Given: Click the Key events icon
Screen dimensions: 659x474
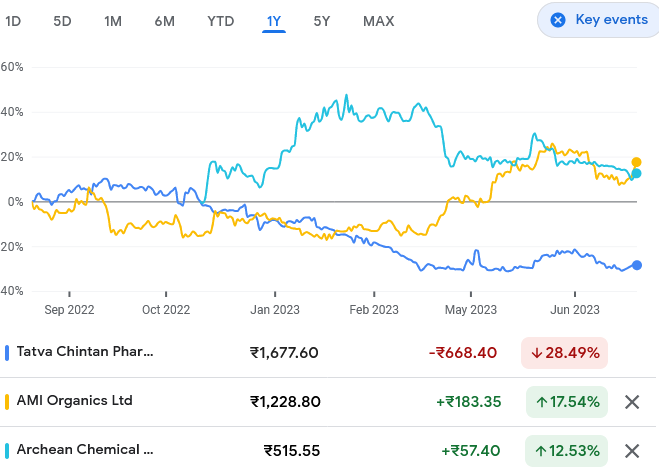Looking at the screenshot, I should [558, 20].
